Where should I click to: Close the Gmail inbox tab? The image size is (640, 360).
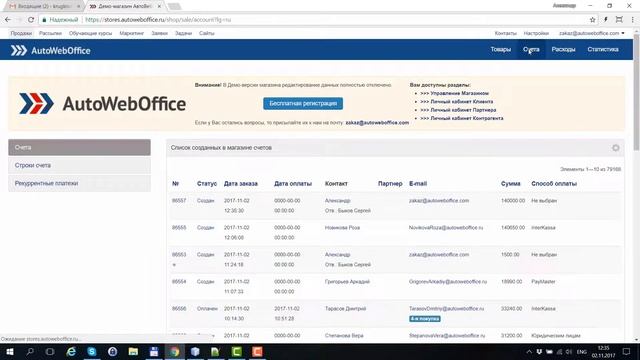tap(78, 7)
